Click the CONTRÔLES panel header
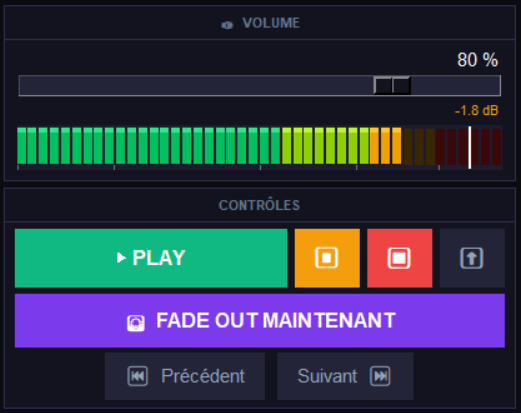Viewport: 521px width, 413px height. coord(260,205)
